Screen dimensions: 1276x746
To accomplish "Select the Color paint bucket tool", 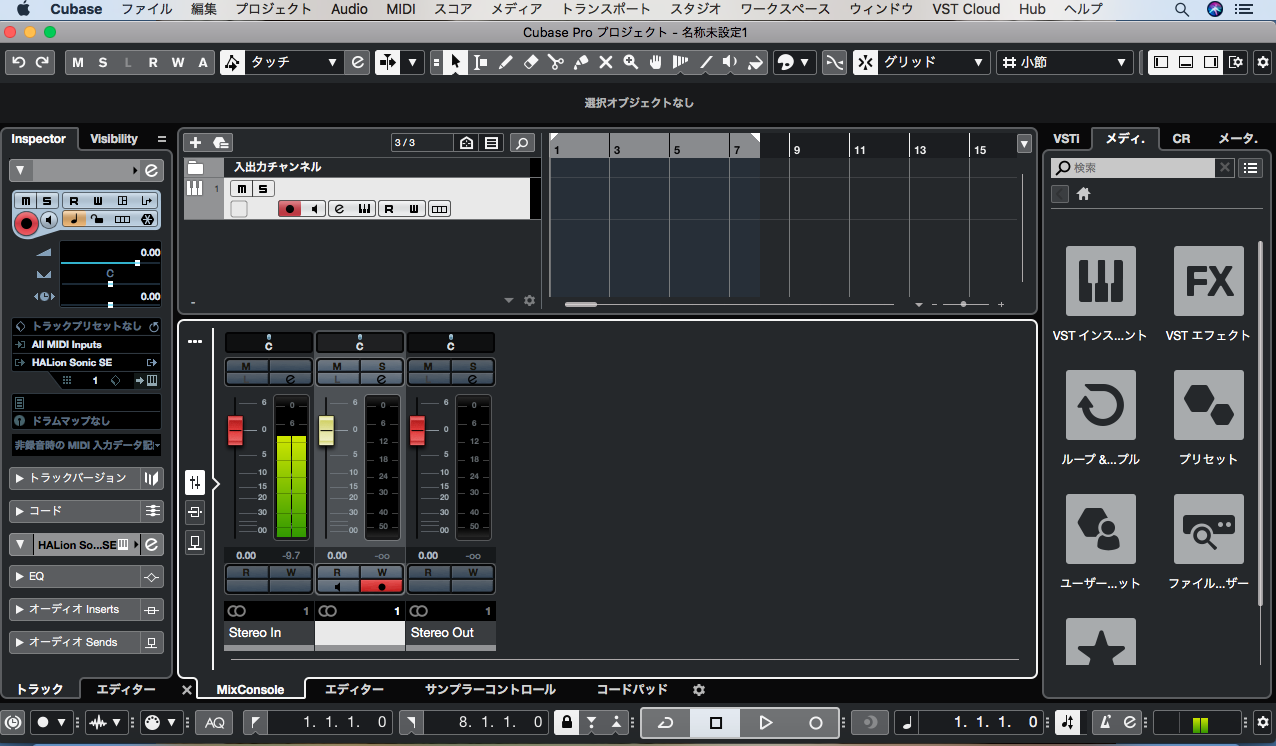I will (756, 62).
